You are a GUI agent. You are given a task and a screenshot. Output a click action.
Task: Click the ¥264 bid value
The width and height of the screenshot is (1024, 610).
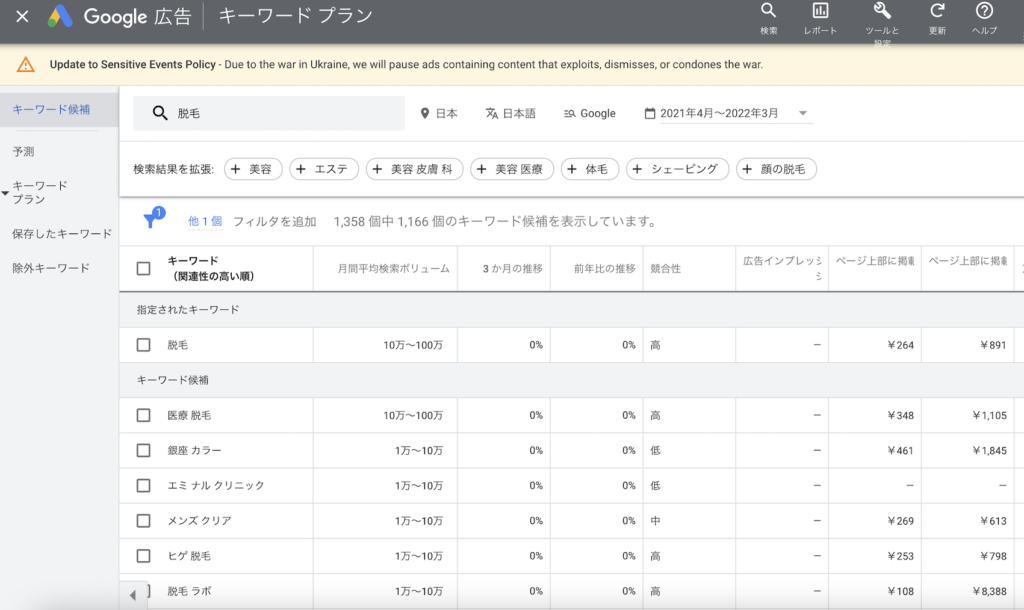point(901,345)
